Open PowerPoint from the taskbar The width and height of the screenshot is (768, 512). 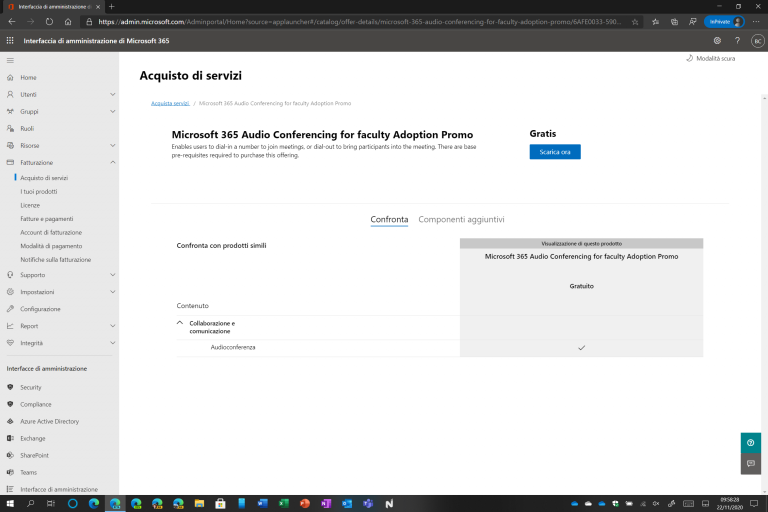coord(305,503)
